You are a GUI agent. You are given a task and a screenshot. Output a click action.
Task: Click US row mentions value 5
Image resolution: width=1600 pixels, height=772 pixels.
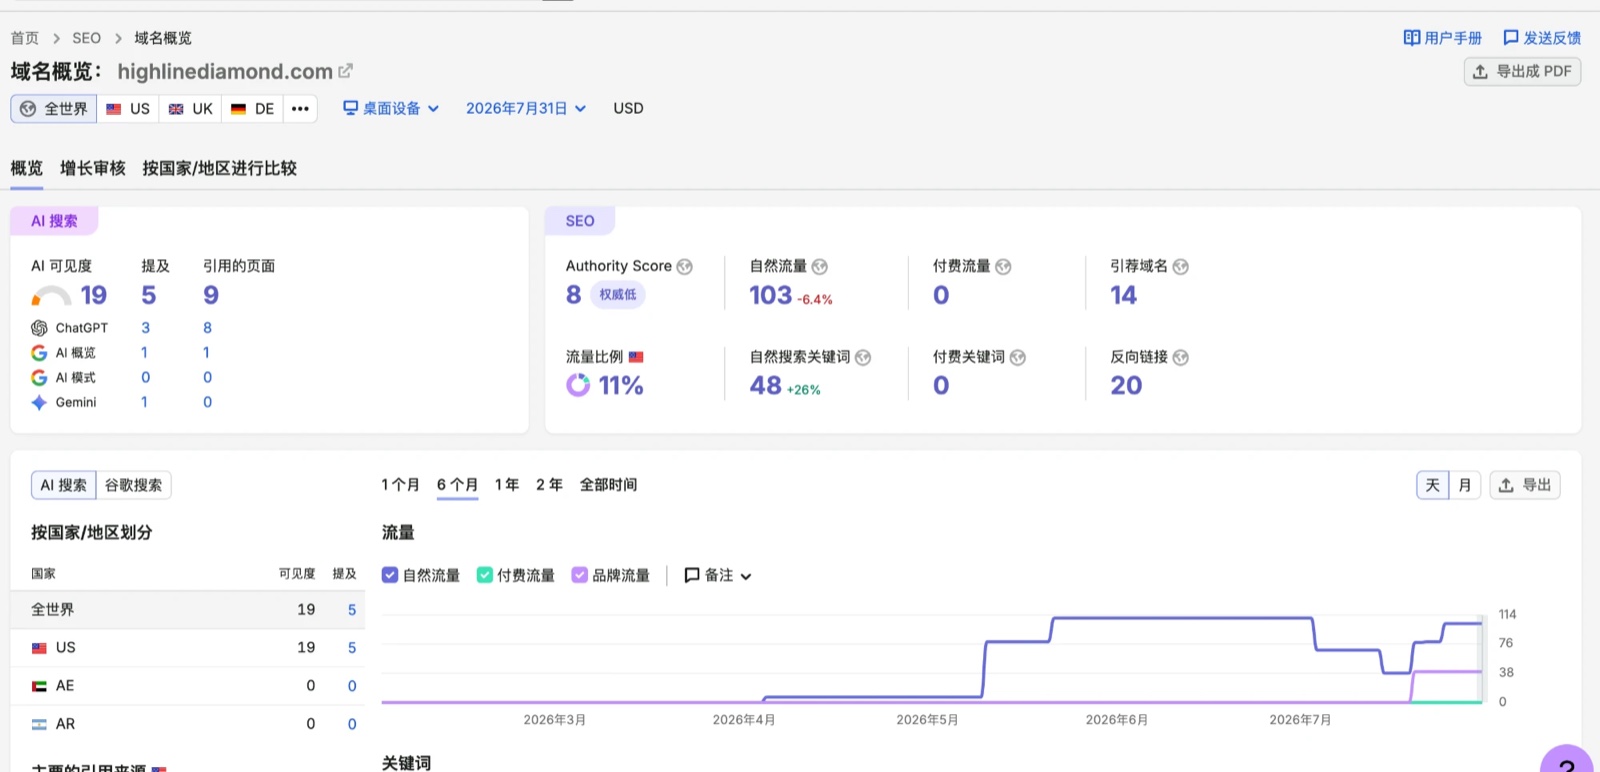[352, 648]
